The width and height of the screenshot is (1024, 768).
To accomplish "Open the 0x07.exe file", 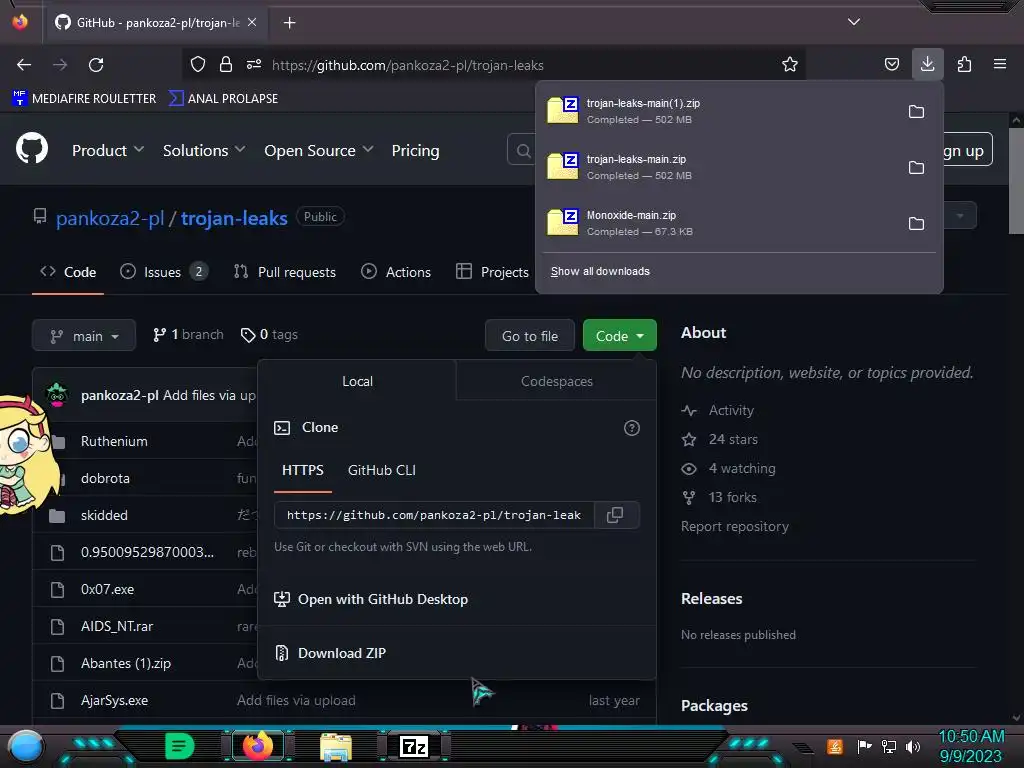I will [x=107, y=589].
